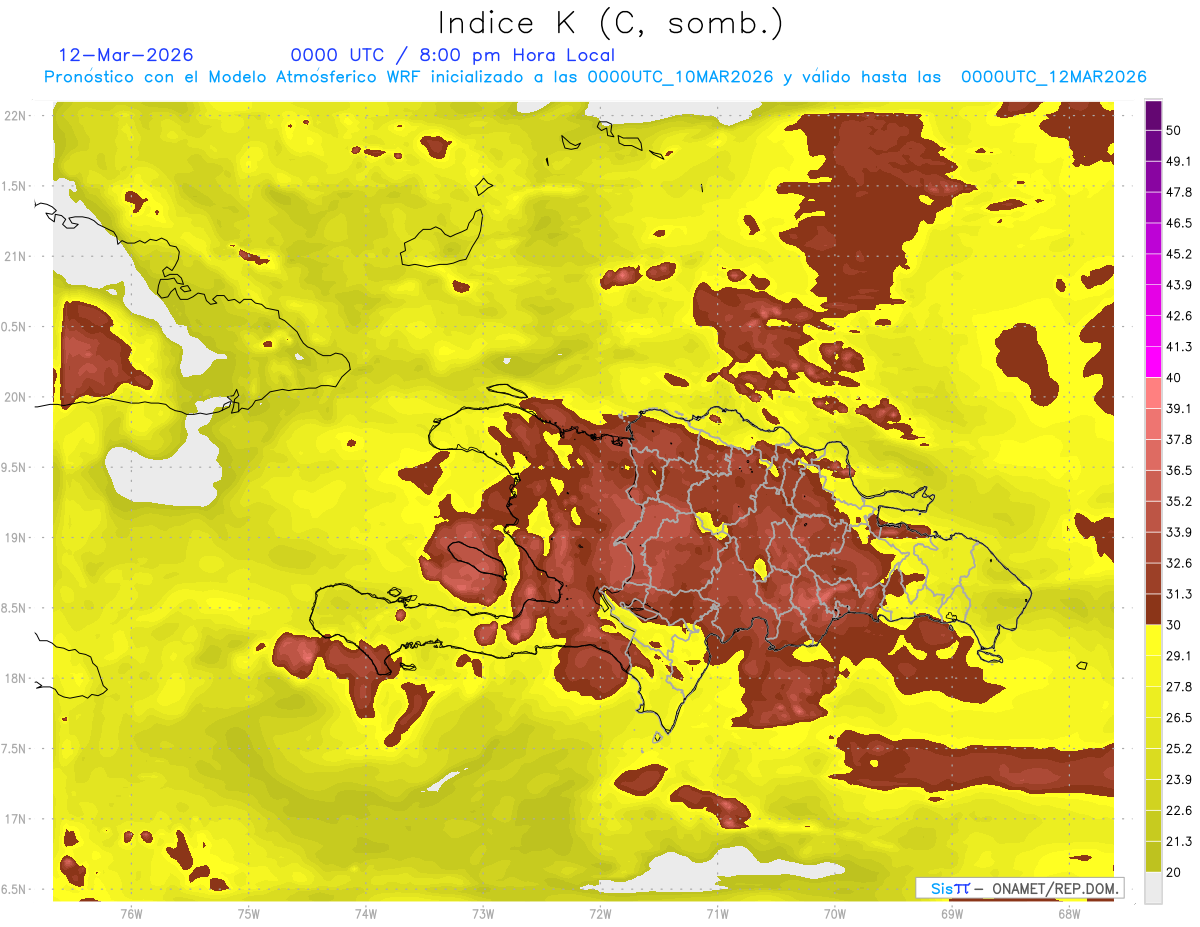
Task: Click the '22N' latitude label
Action: [x=17, y=115]
